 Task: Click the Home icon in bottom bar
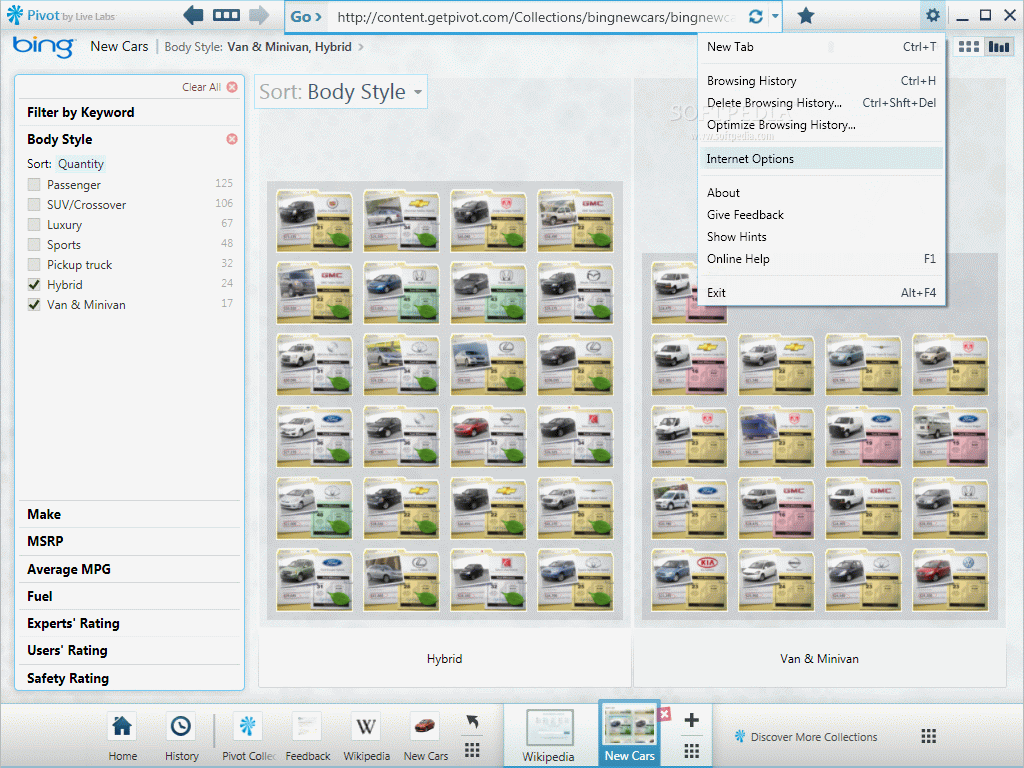122,726
